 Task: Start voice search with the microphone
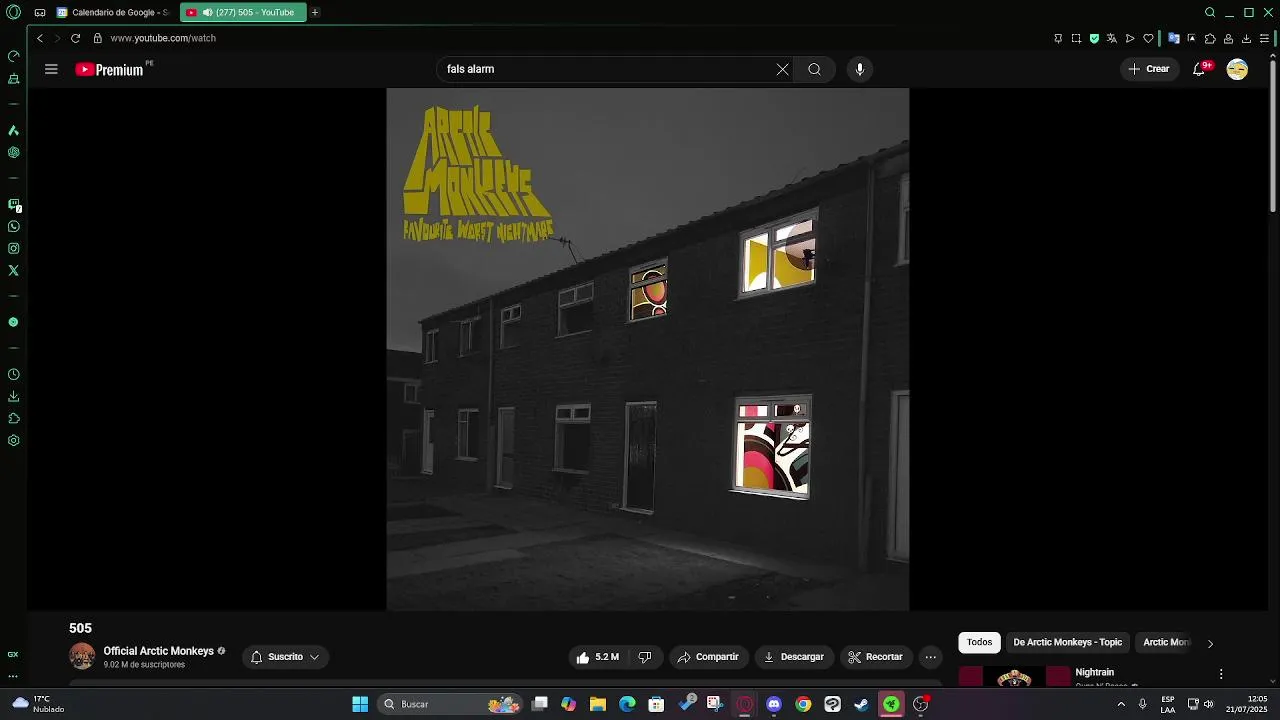click(x=859, y=69)
